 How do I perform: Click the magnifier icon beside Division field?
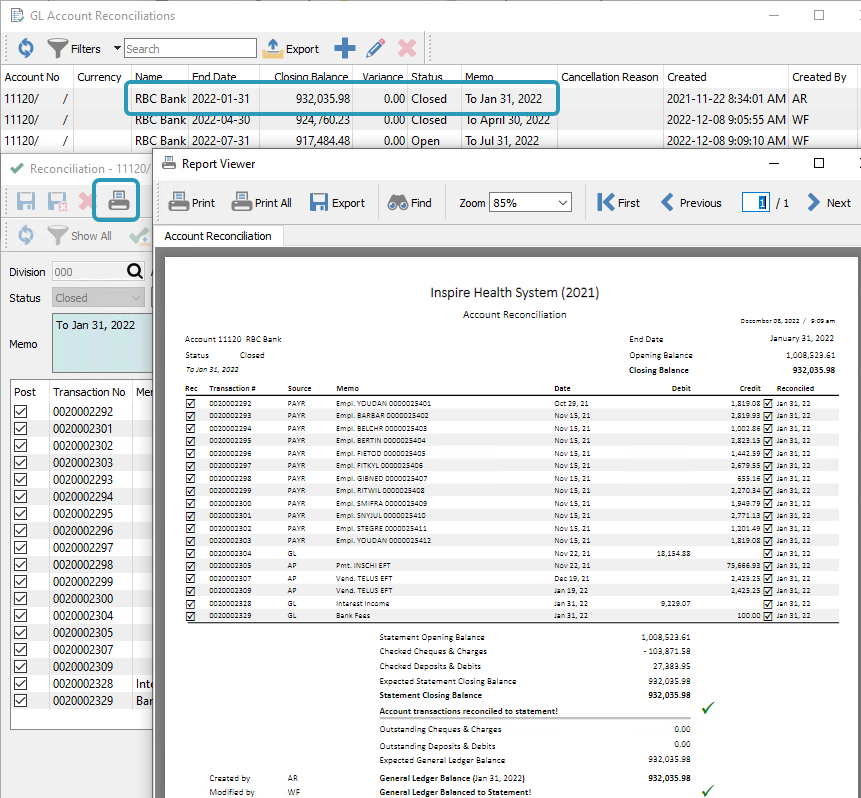135,272
